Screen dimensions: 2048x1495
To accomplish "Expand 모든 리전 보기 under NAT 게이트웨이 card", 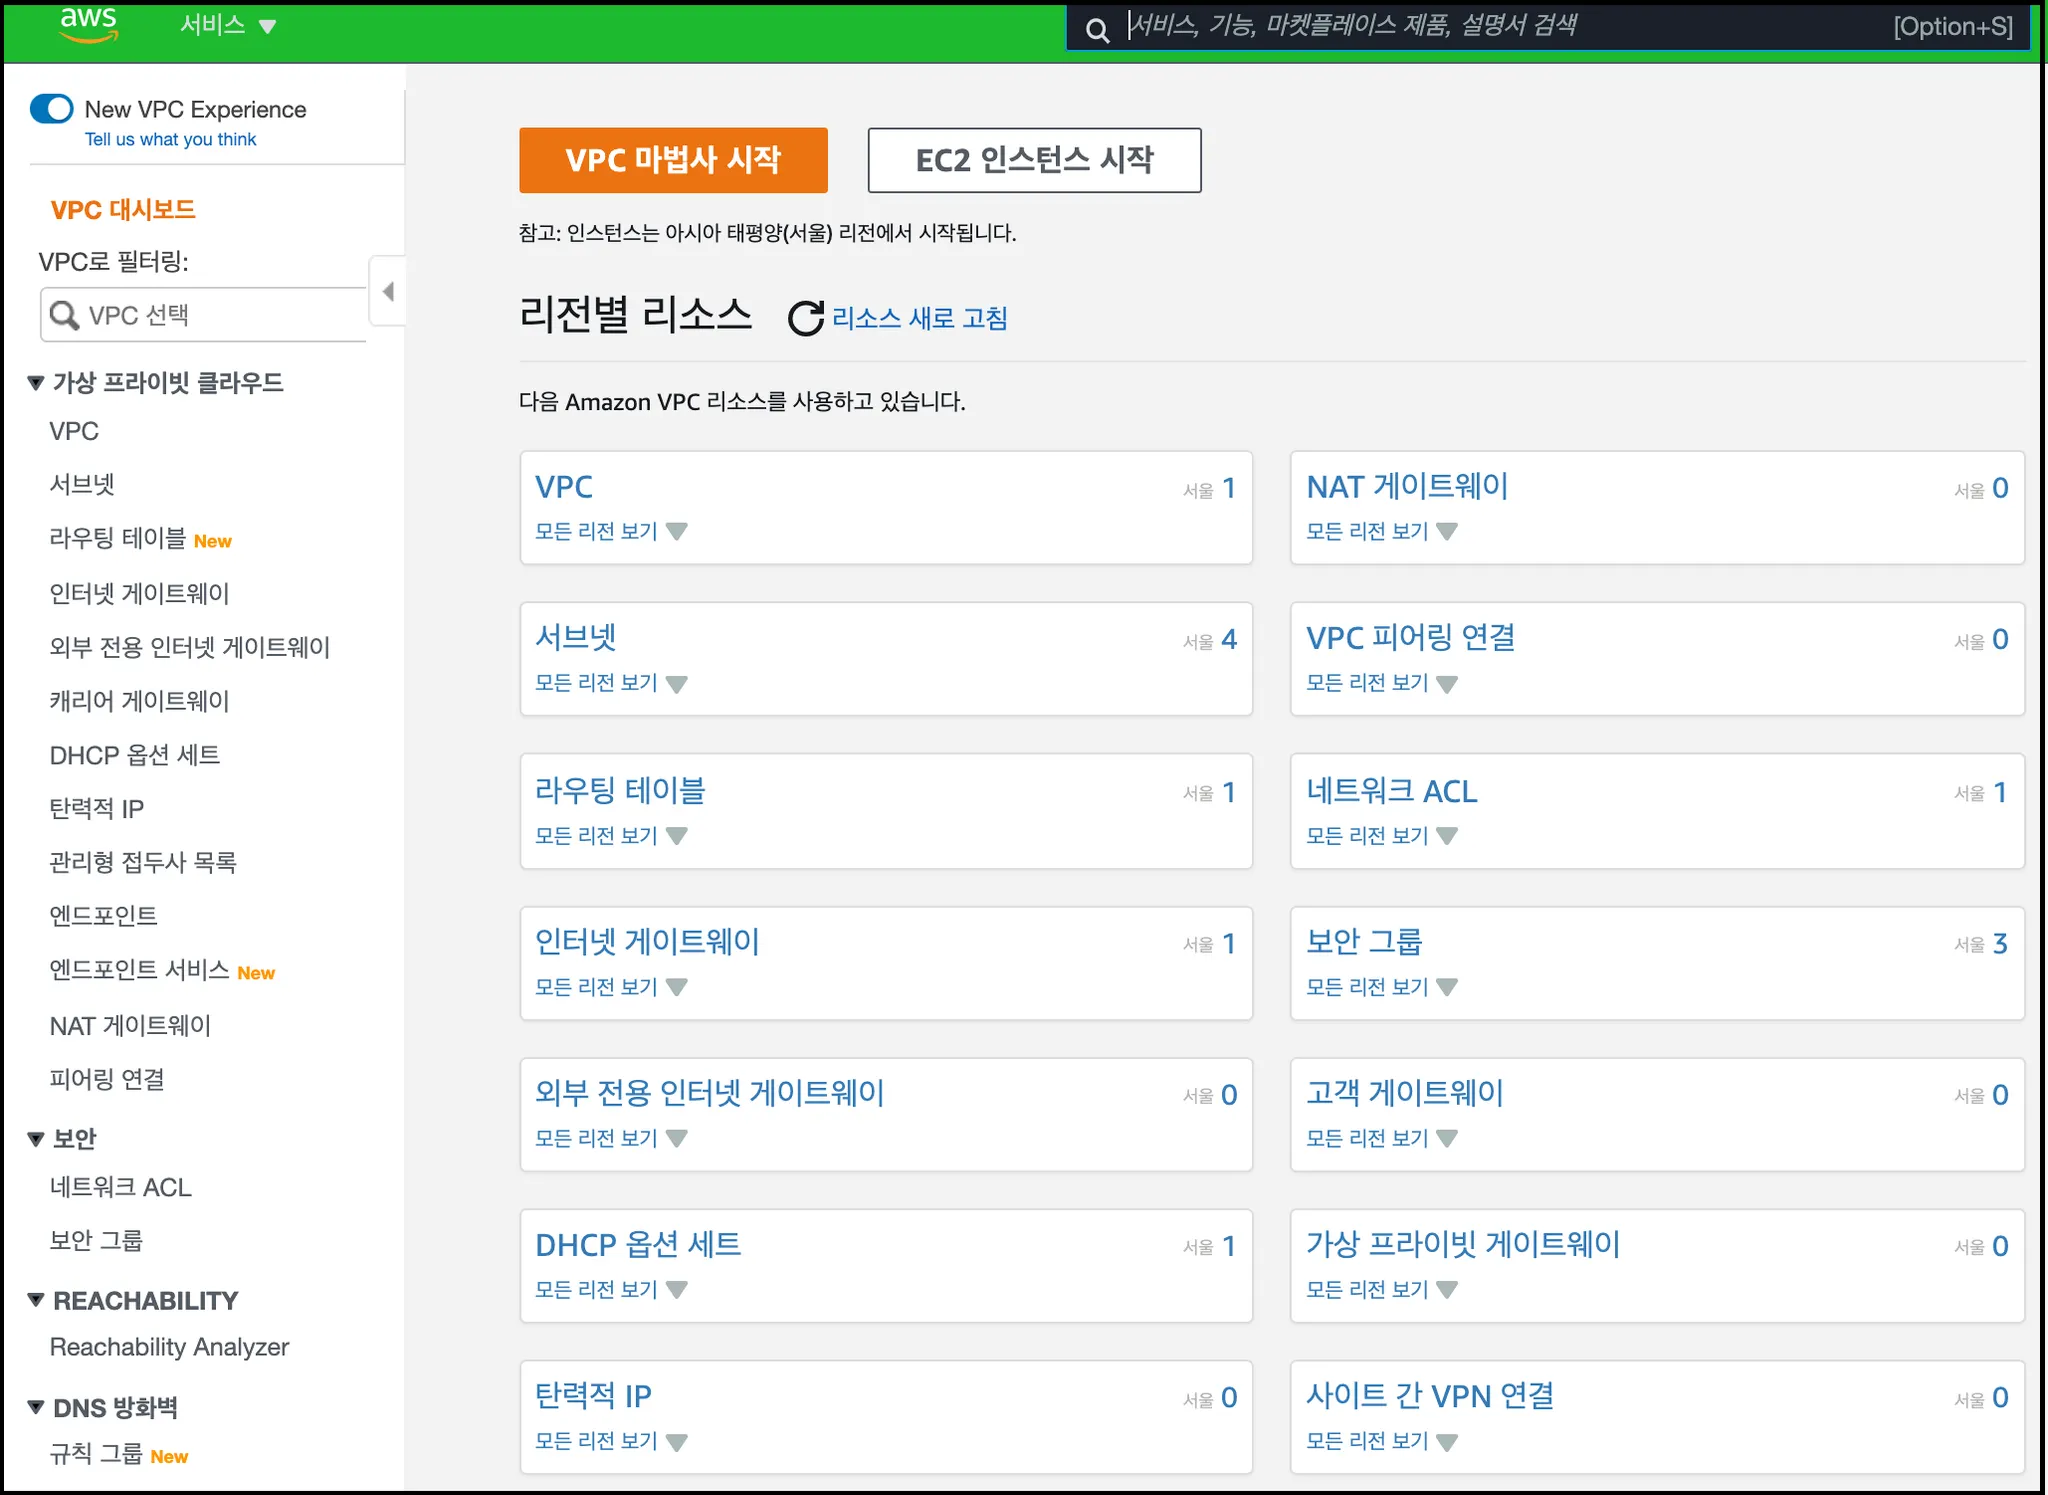I will click(x=1381, y=531).
